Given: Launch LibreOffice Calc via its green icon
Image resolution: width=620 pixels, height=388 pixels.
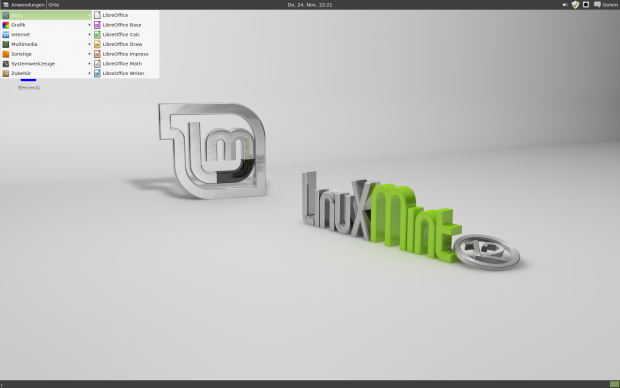Looking at the screenshot, I should tap(97, 34).
